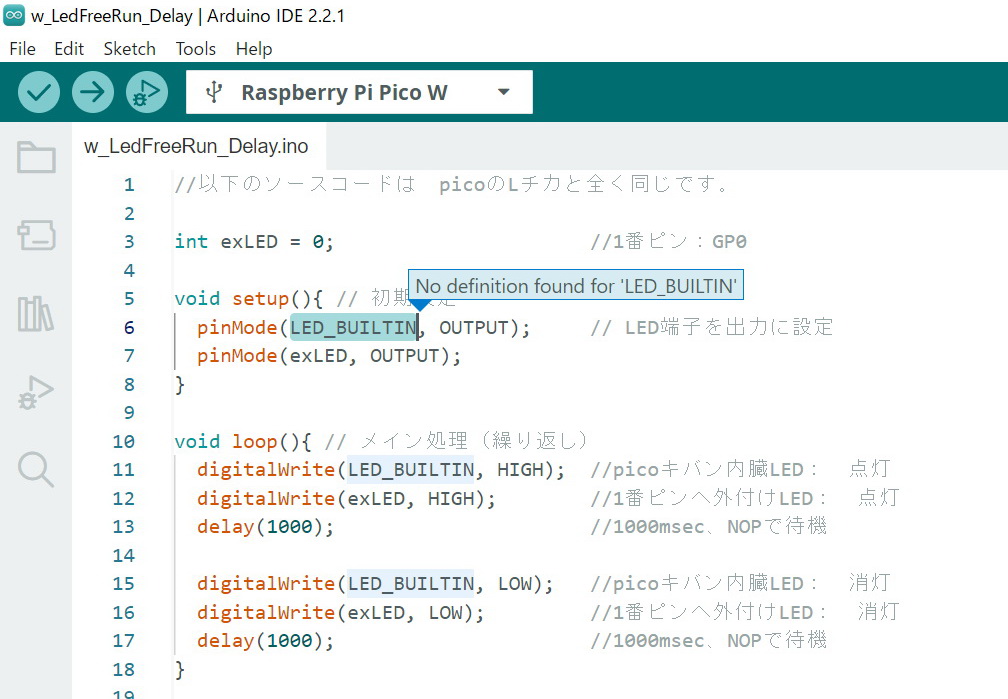Open the Edit menu

click(x=69, y=49)
